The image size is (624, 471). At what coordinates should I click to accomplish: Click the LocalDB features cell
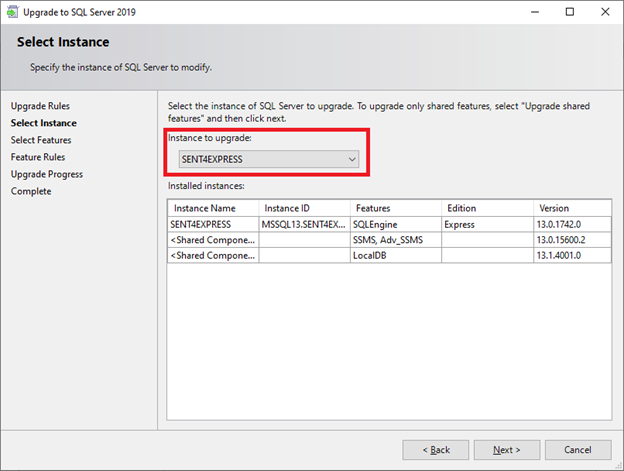(x=396, y=255)
